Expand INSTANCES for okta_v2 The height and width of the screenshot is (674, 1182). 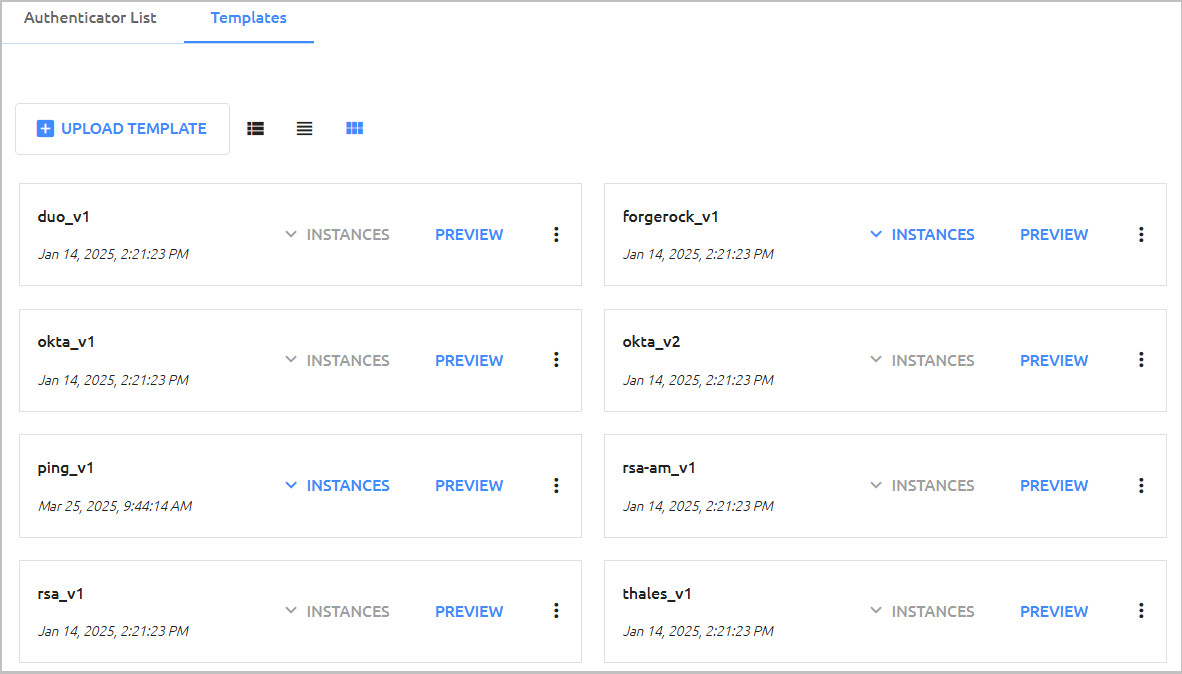(x=922, y=360)
